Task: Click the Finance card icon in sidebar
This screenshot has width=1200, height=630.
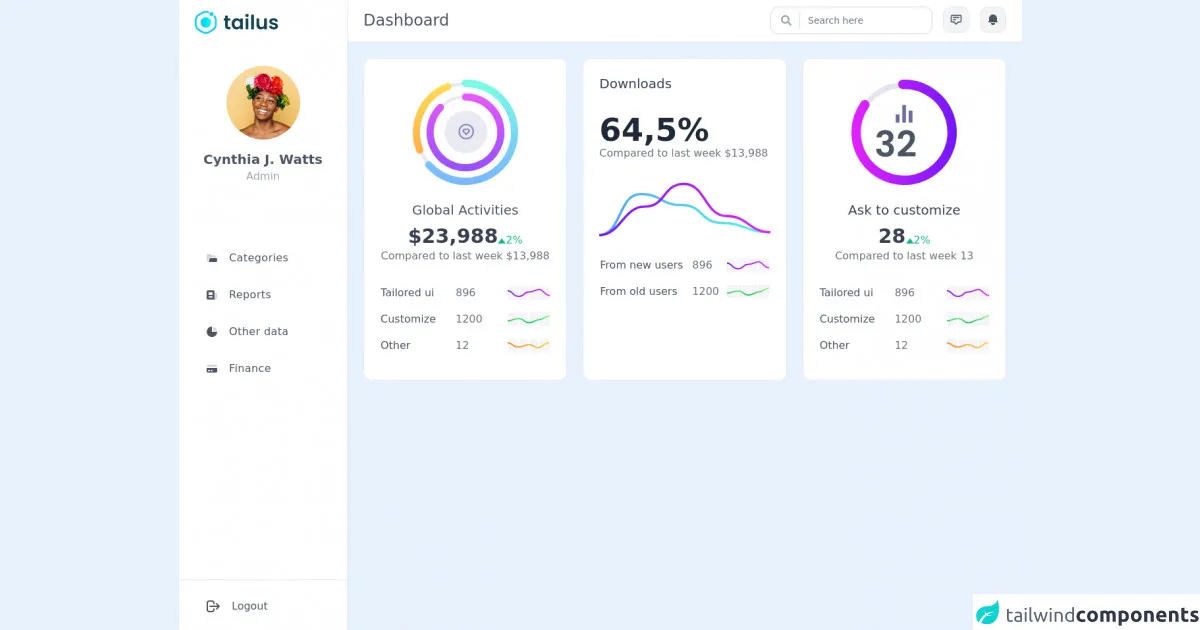Action: 212,369
